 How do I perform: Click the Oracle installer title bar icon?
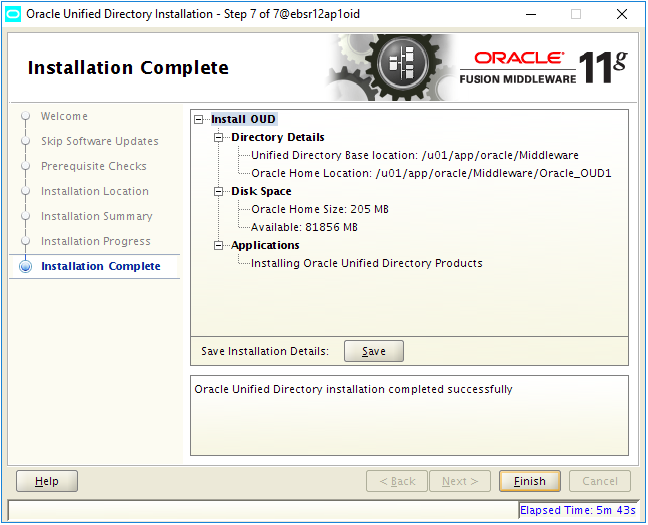point(13,14)
